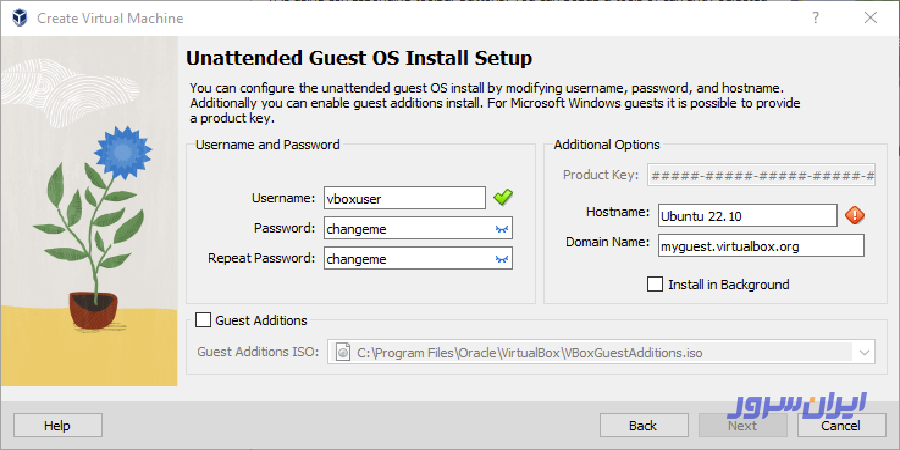Focus the Hostname text field
This screenshot has height=450, width=900.
point(748,216)
